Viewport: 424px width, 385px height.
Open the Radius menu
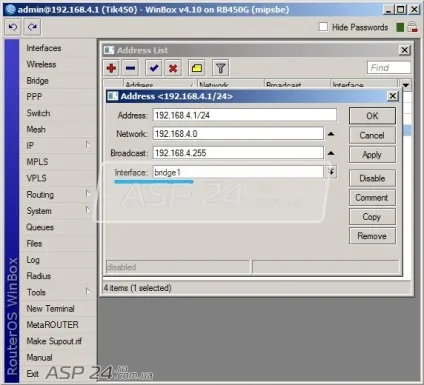(x=39, y=276)
